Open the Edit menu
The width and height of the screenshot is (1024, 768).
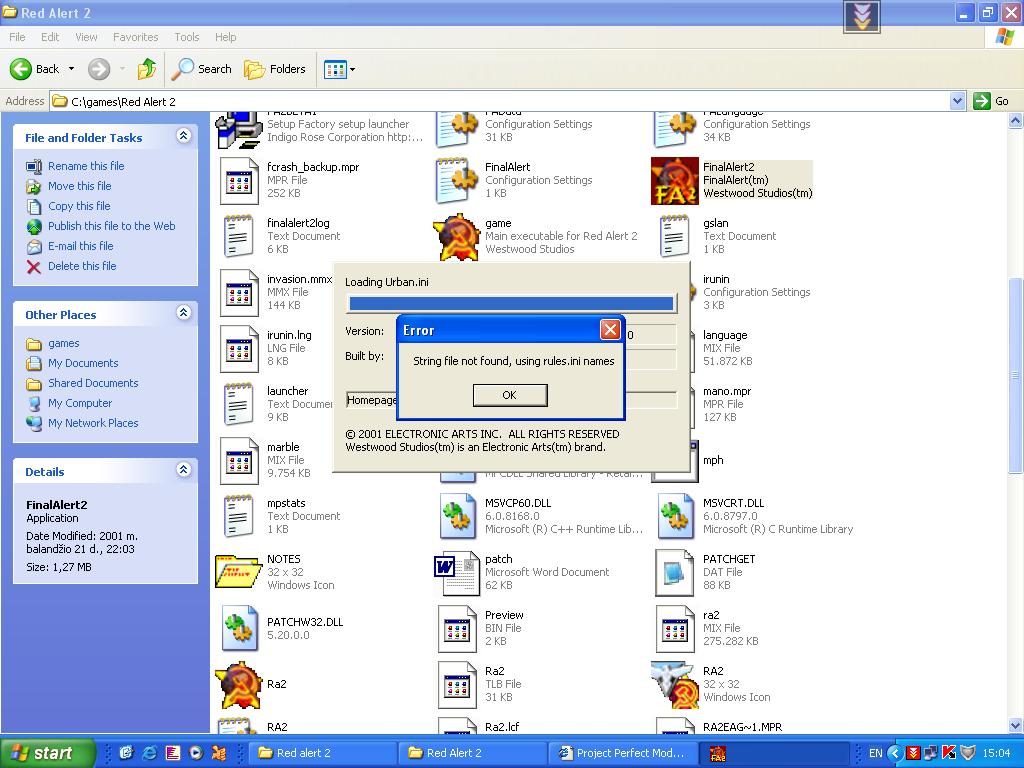click(x=50, y=37)
